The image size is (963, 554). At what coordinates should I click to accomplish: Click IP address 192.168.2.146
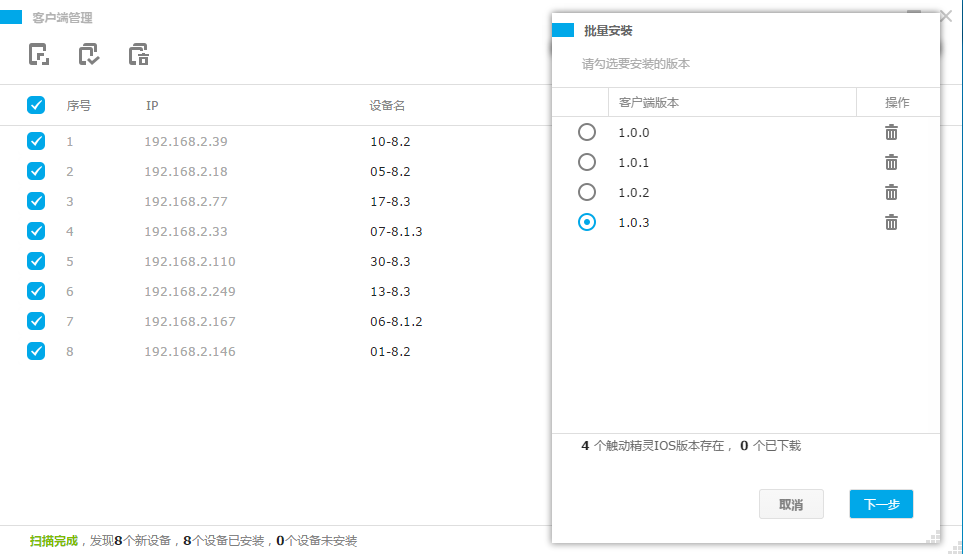click(190, 352)
